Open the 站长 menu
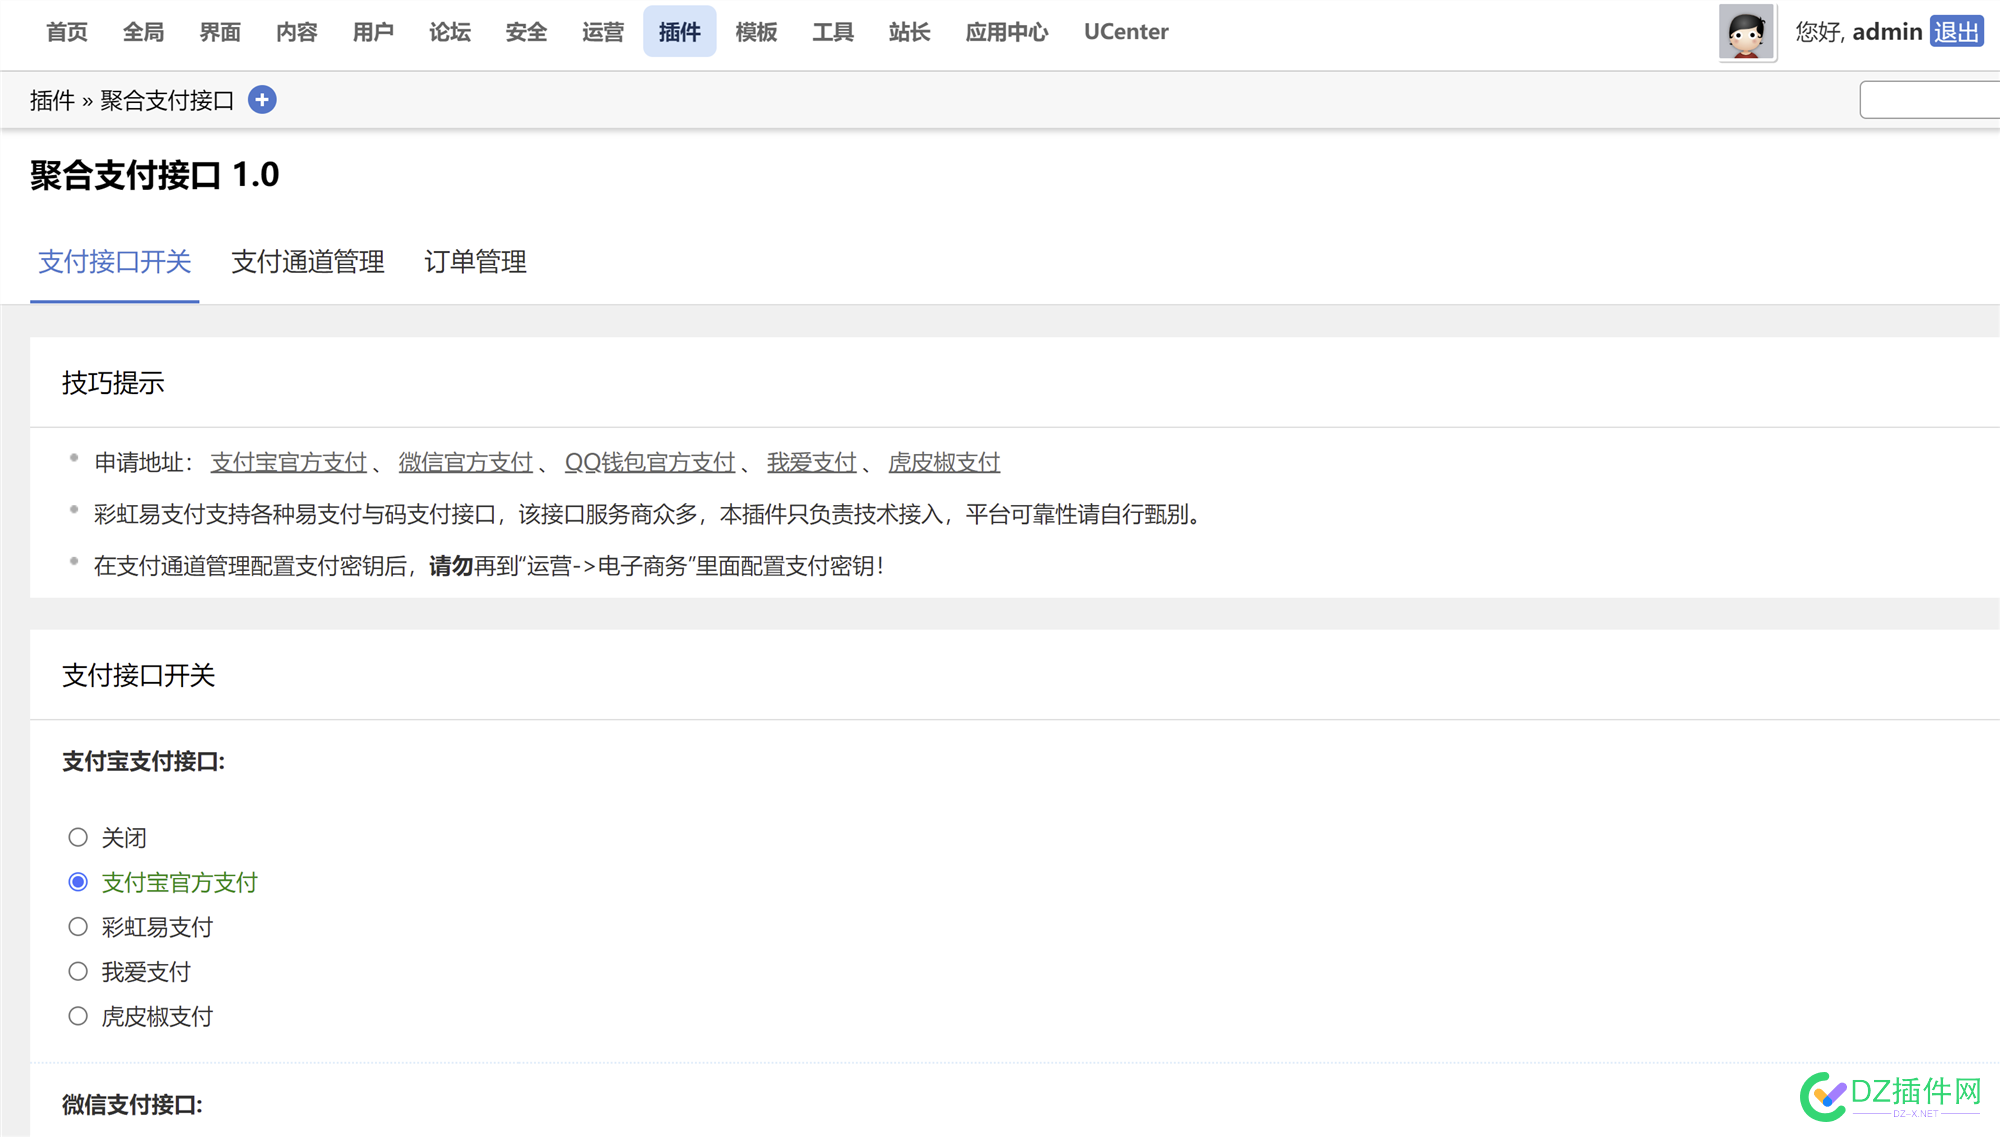2000x1137 pixels. 909,32
